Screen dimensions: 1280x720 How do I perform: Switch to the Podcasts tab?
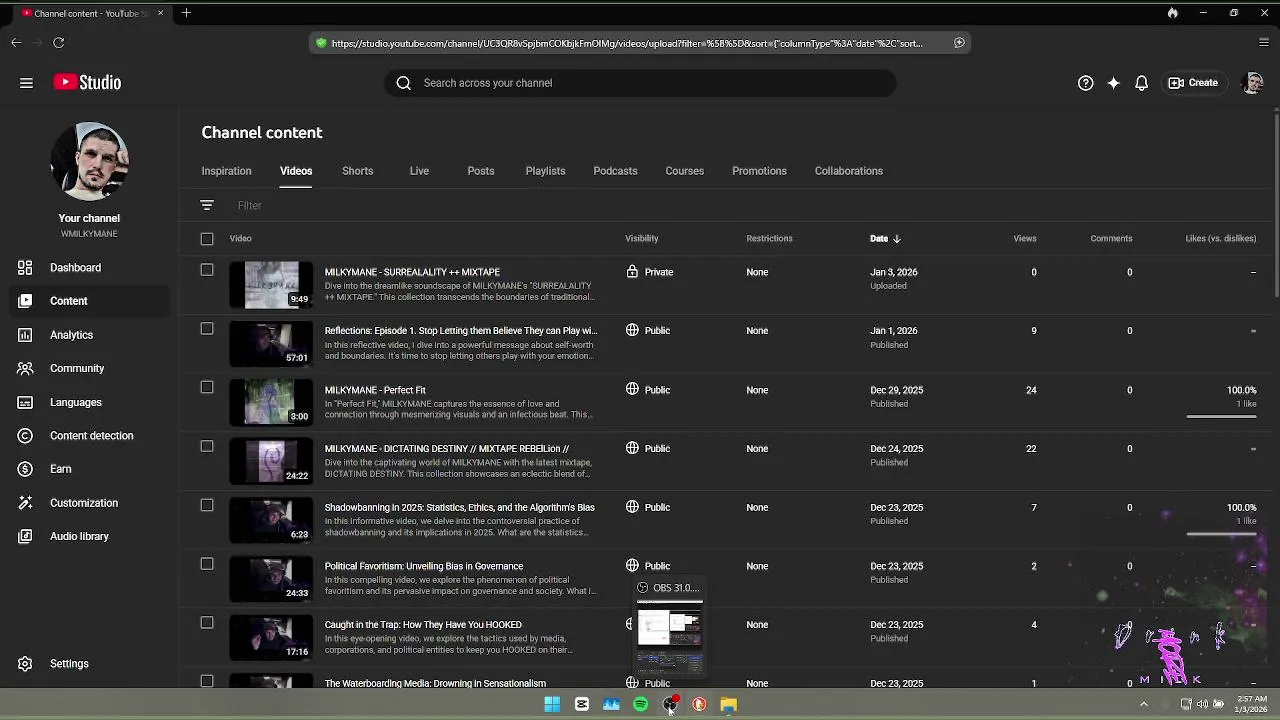click(x=615, y=171)
